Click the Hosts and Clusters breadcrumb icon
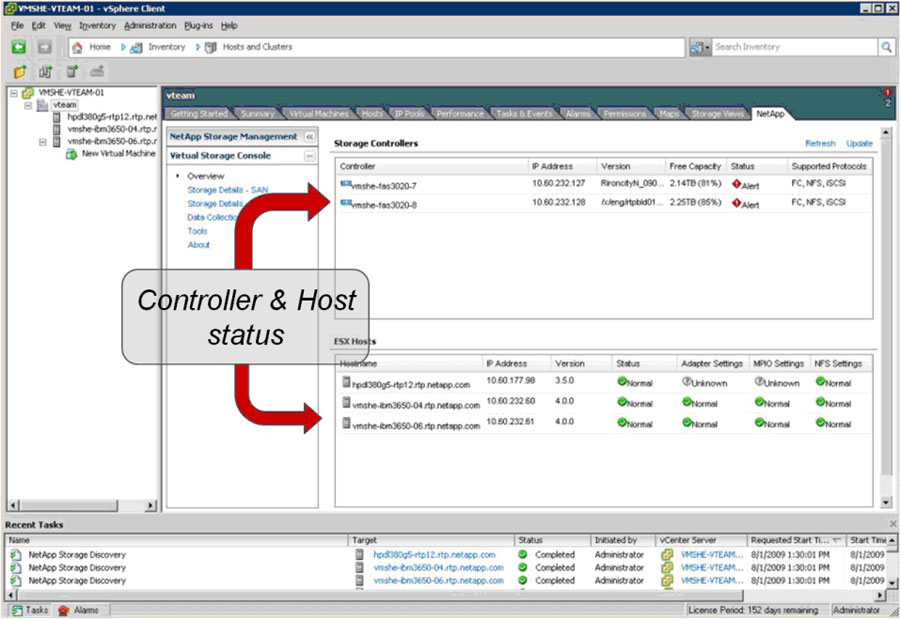900x619 pixels. [211, 47]
